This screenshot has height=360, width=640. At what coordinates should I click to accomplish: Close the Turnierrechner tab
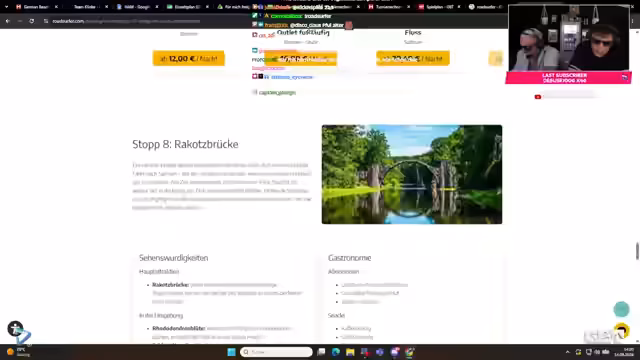408,7
